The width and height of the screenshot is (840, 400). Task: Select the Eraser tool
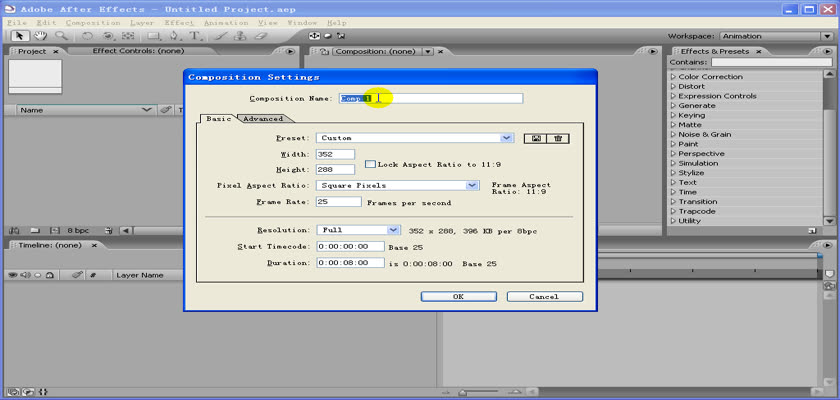click(x=260, y=36)
